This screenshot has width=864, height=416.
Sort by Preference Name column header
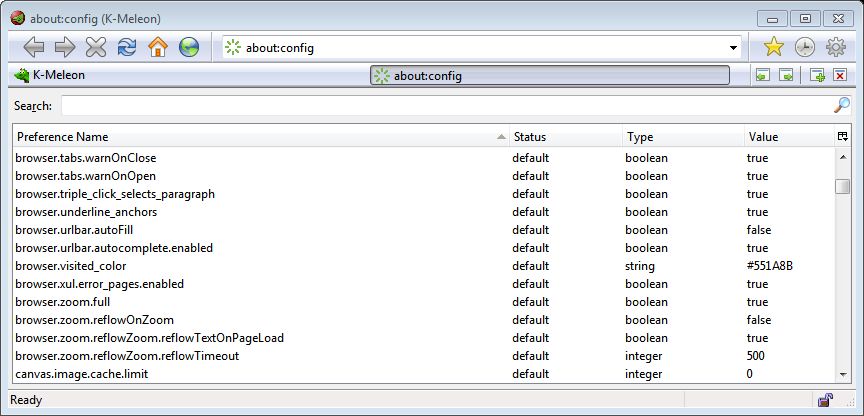262,137
